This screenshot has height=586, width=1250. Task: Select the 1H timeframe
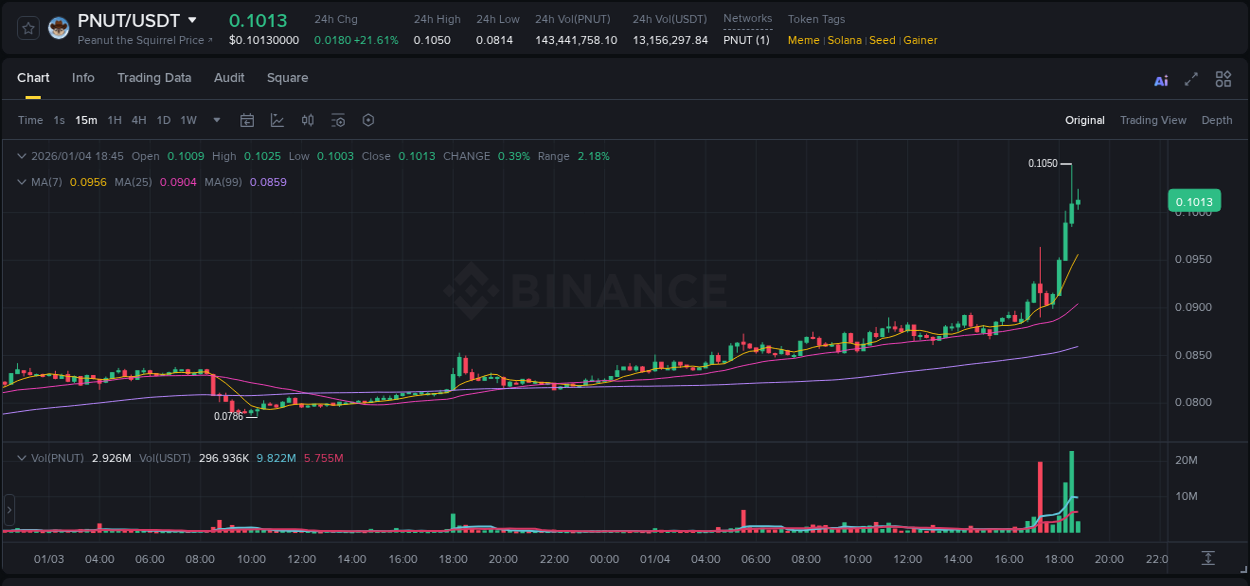pos(113,120)
